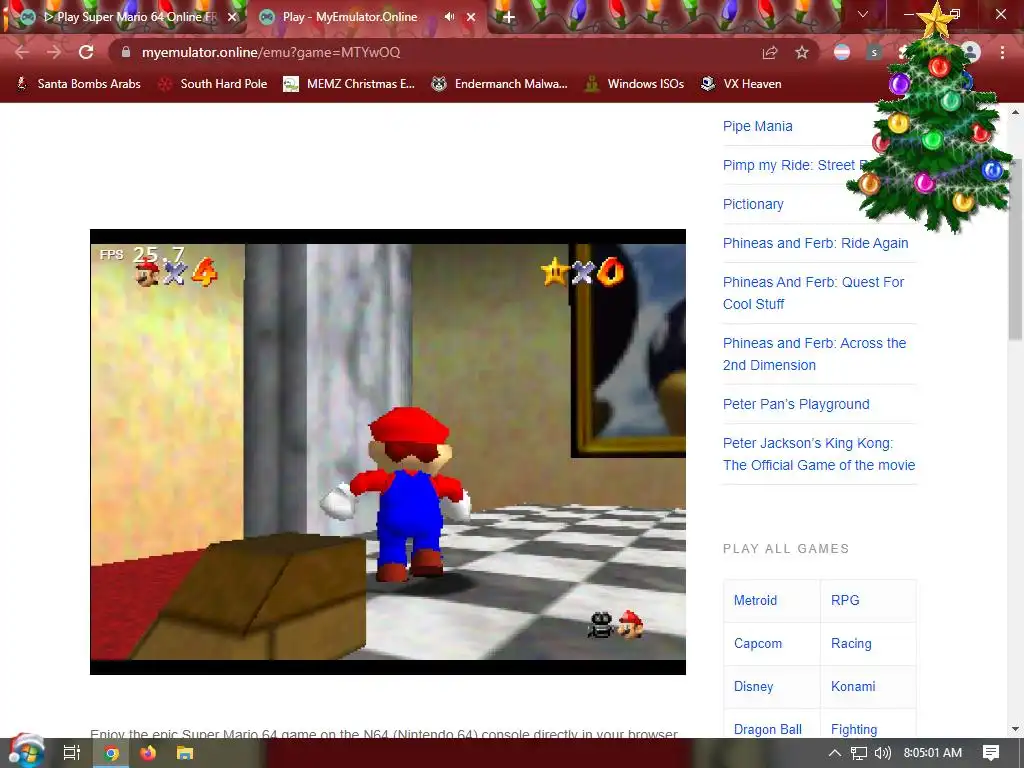This screenshot has height=768, width=1024.
Task: Click the lock icon in the address bar
Action: 126,52
